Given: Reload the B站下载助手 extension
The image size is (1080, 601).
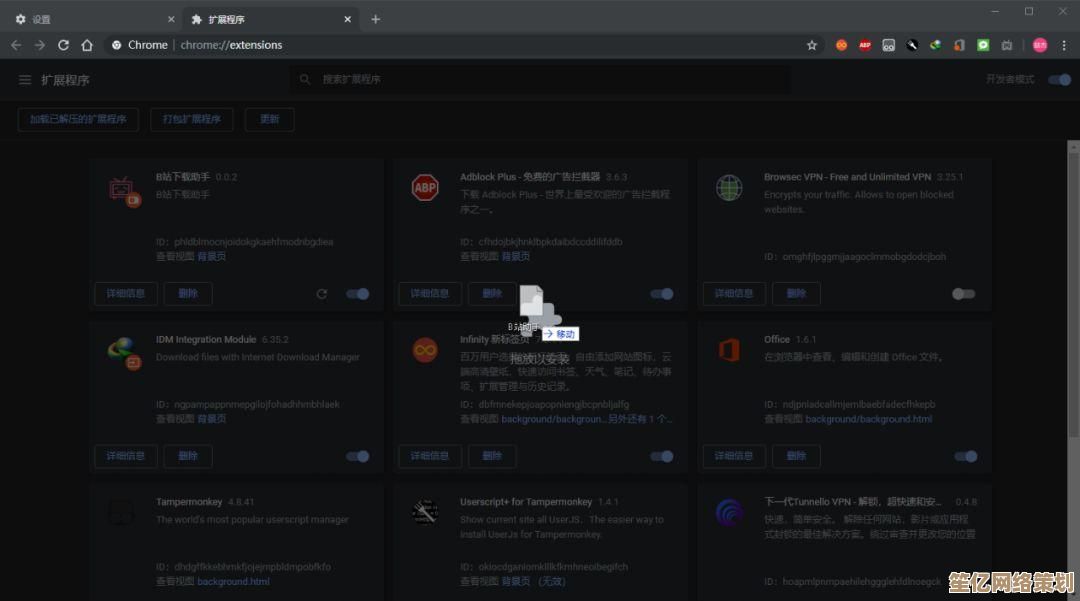Looking at the screenshot, I should [322, 294].
